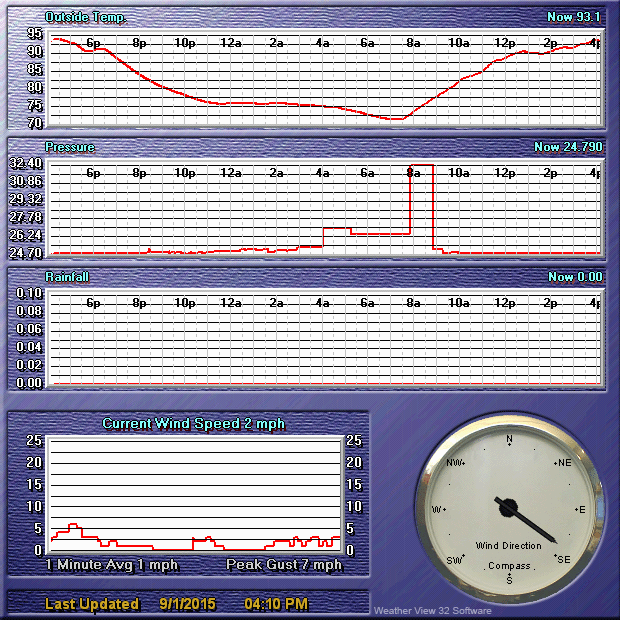Select the W marker on the compass dial
This screenshot has height=620, width=620.
tap(437, 509)
